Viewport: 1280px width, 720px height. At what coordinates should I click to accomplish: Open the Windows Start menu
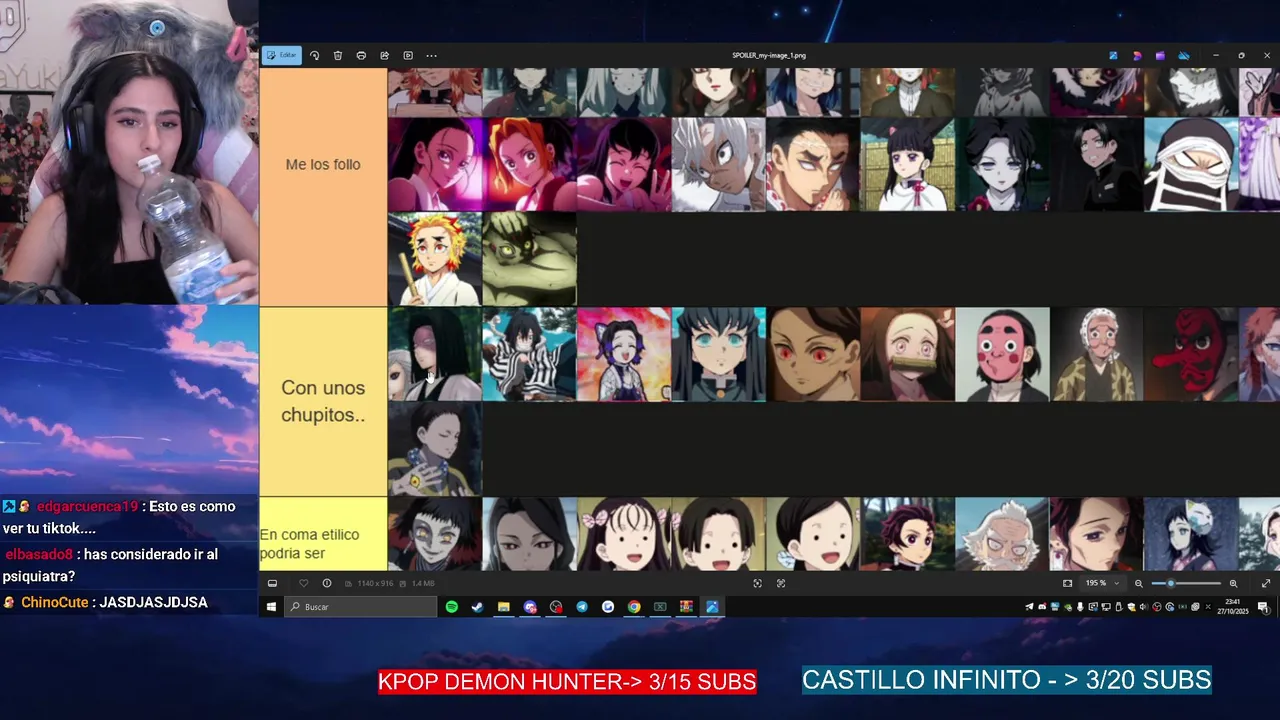pos(271,607)
